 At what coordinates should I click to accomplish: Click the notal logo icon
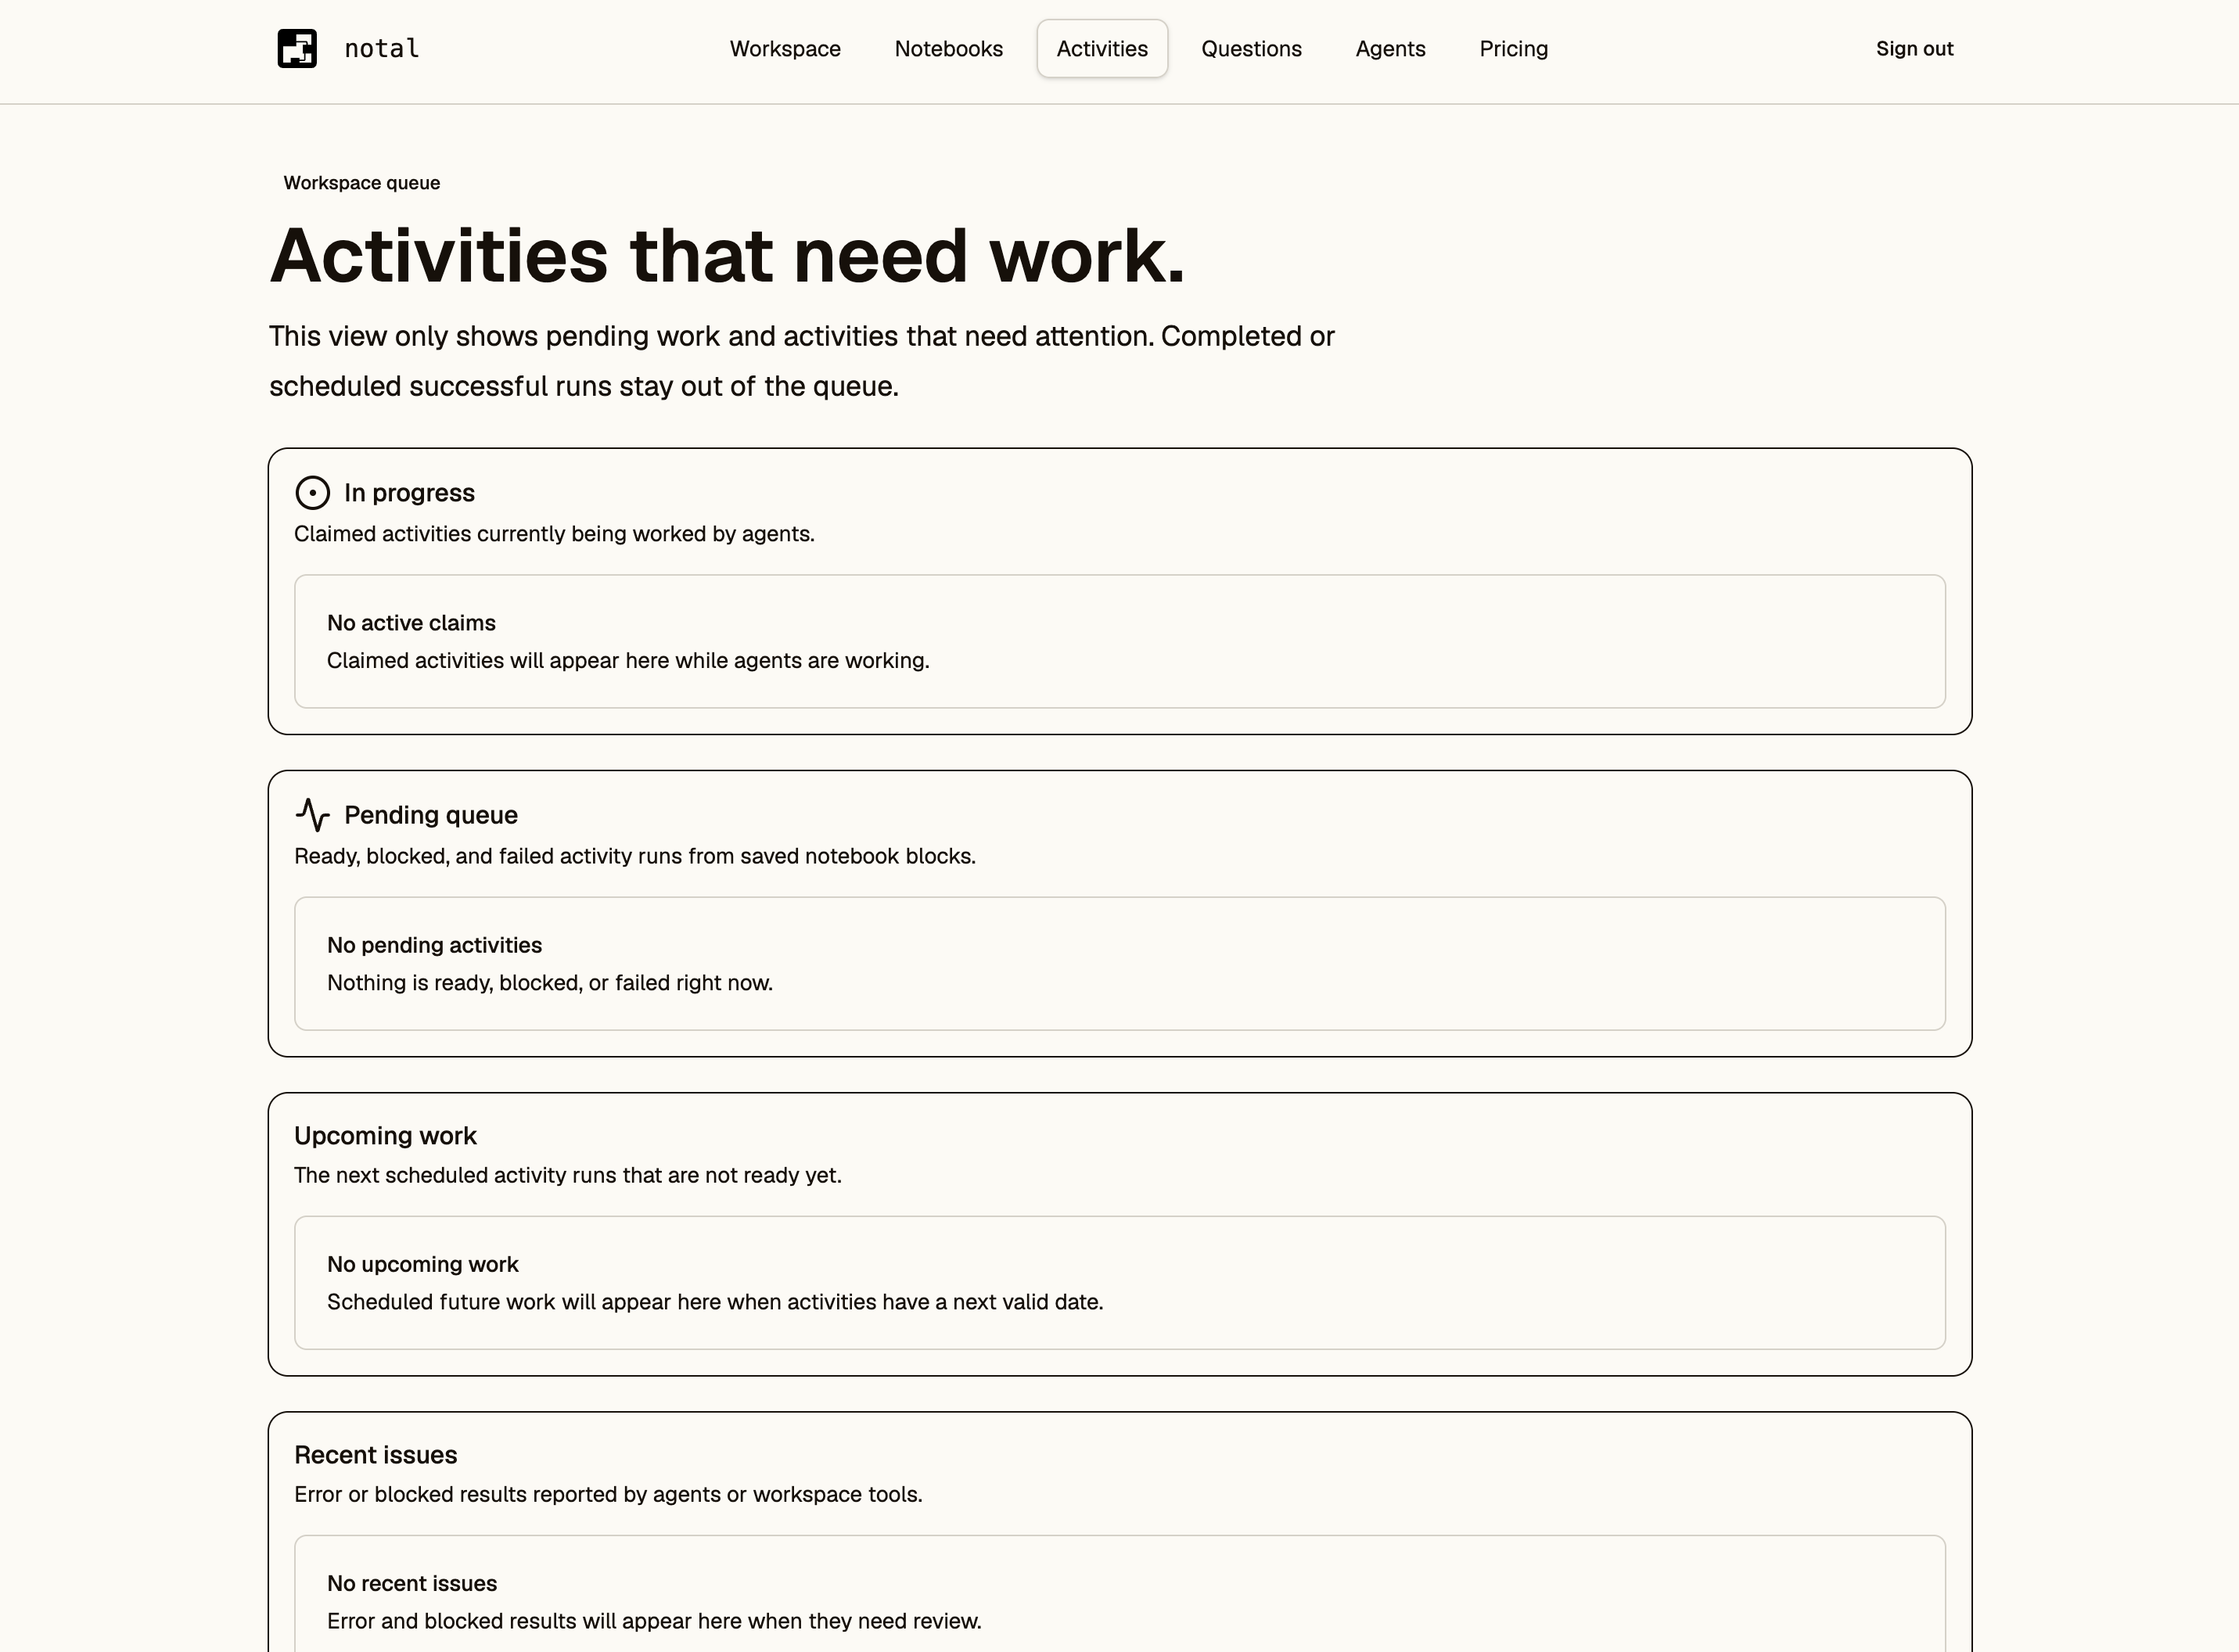pos(297,48)
